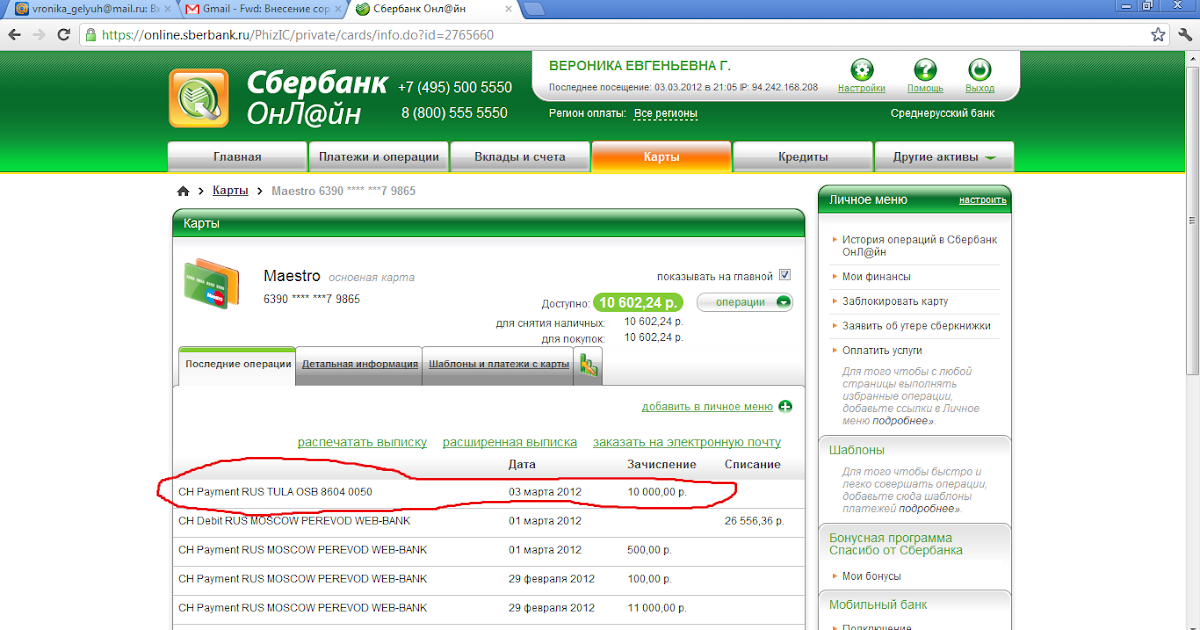
Task: Reload the page with refresh icon
Action: pos(63,34)
